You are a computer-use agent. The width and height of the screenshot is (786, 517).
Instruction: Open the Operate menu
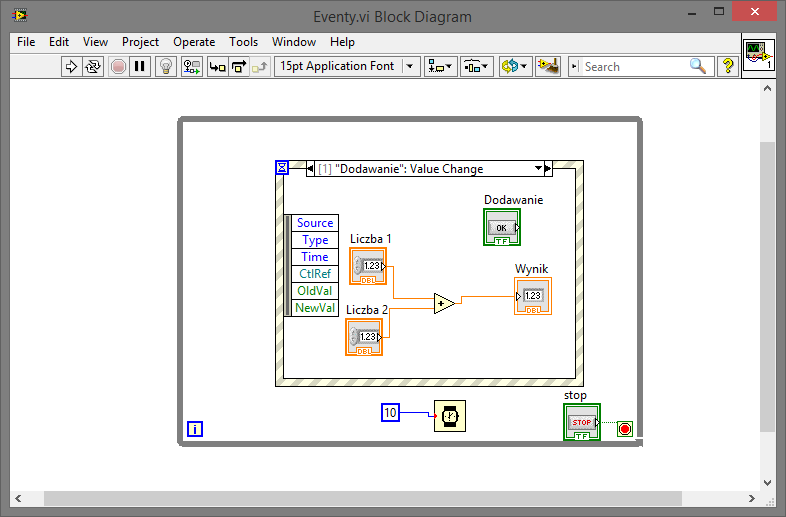point(194,42)
